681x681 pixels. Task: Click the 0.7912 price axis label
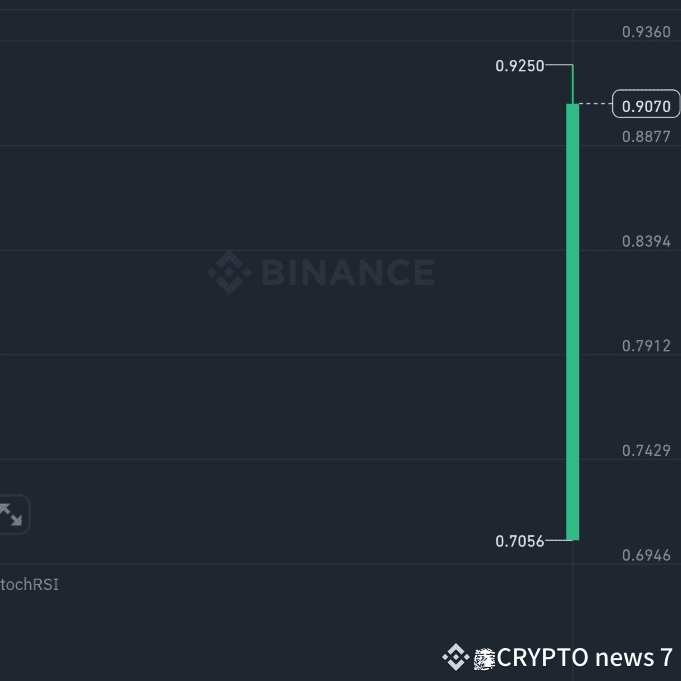(x=646, y=346)
